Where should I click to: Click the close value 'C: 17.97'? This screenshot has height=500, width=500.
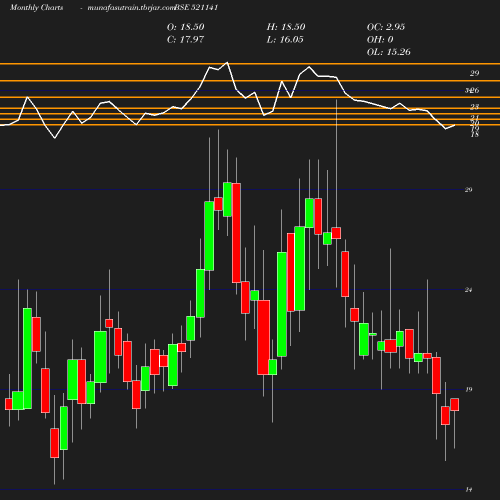click(185, 40)
